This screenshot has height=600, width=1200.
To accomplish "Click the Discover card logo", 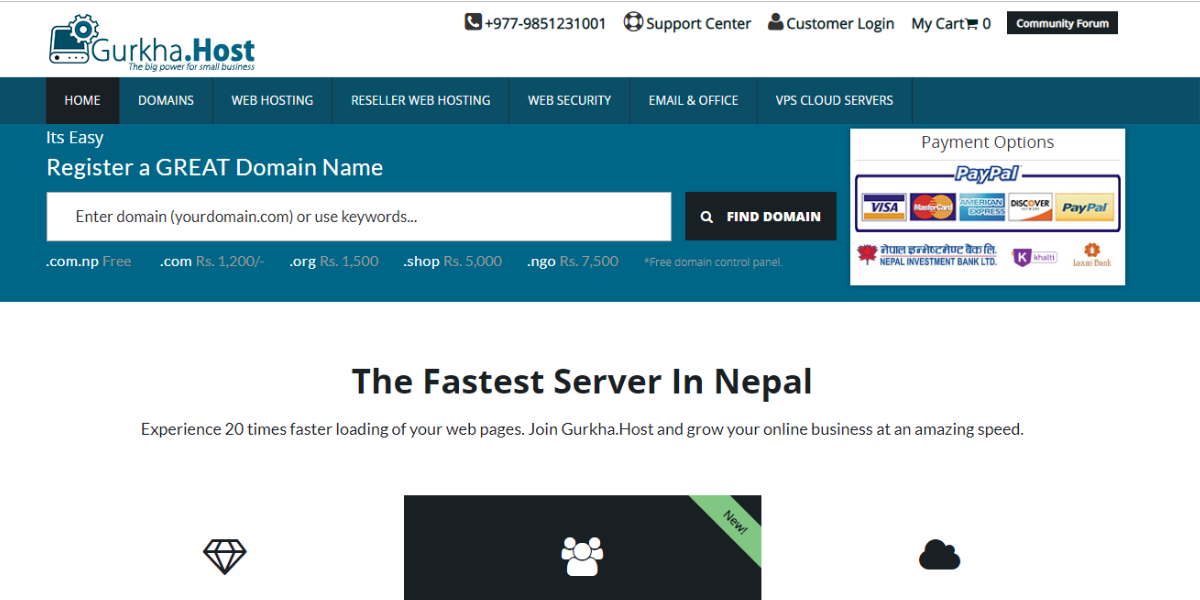I will 1030,207.
